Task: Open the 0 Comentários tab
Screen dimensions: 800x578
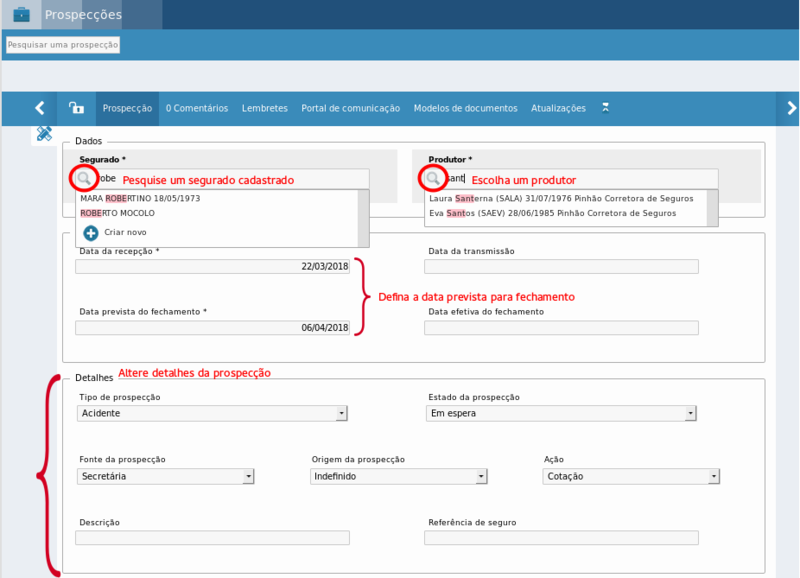Action: click(x=197, y=108)
